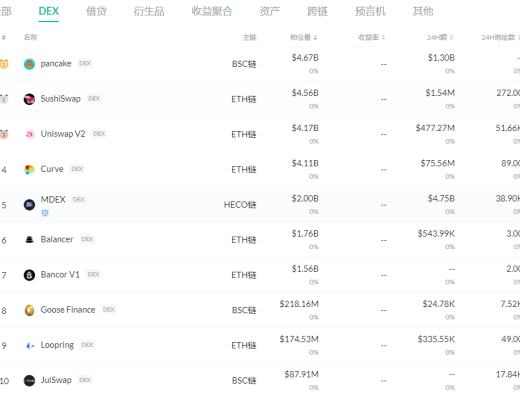Open the SushiSwap project link
This screenshot has width=520, height=400.
[60, 99]
